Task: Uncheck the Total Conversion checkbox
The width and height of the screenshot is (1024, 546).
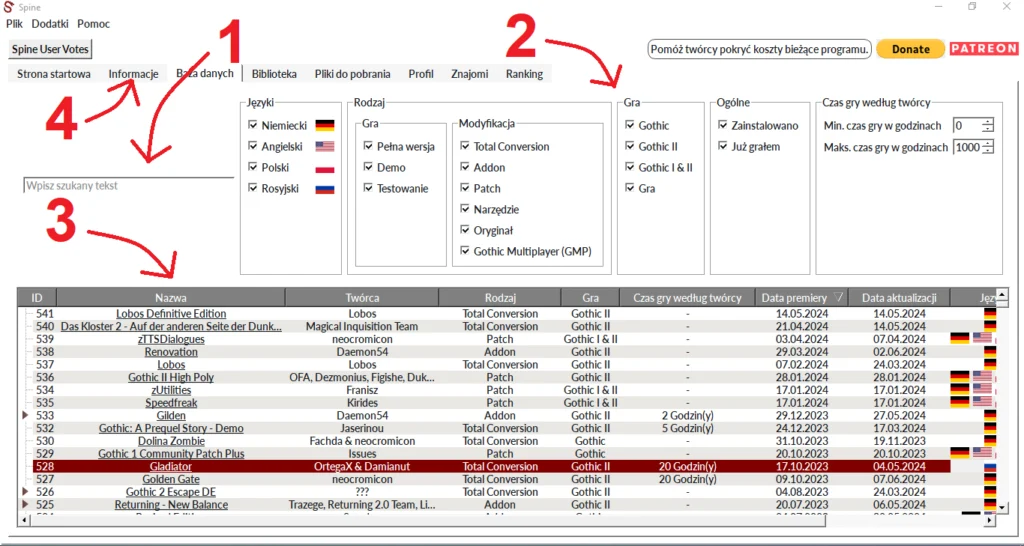Action: coord(465,146)
